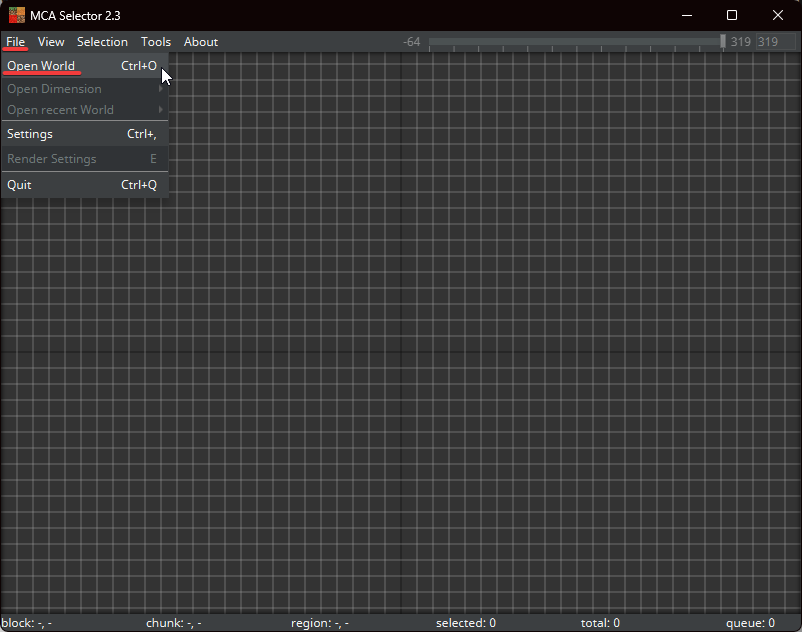This screenshot has height=632, width=802.
Task: Click the MCA Selector app icon in title bar
Action: point(16,15)
